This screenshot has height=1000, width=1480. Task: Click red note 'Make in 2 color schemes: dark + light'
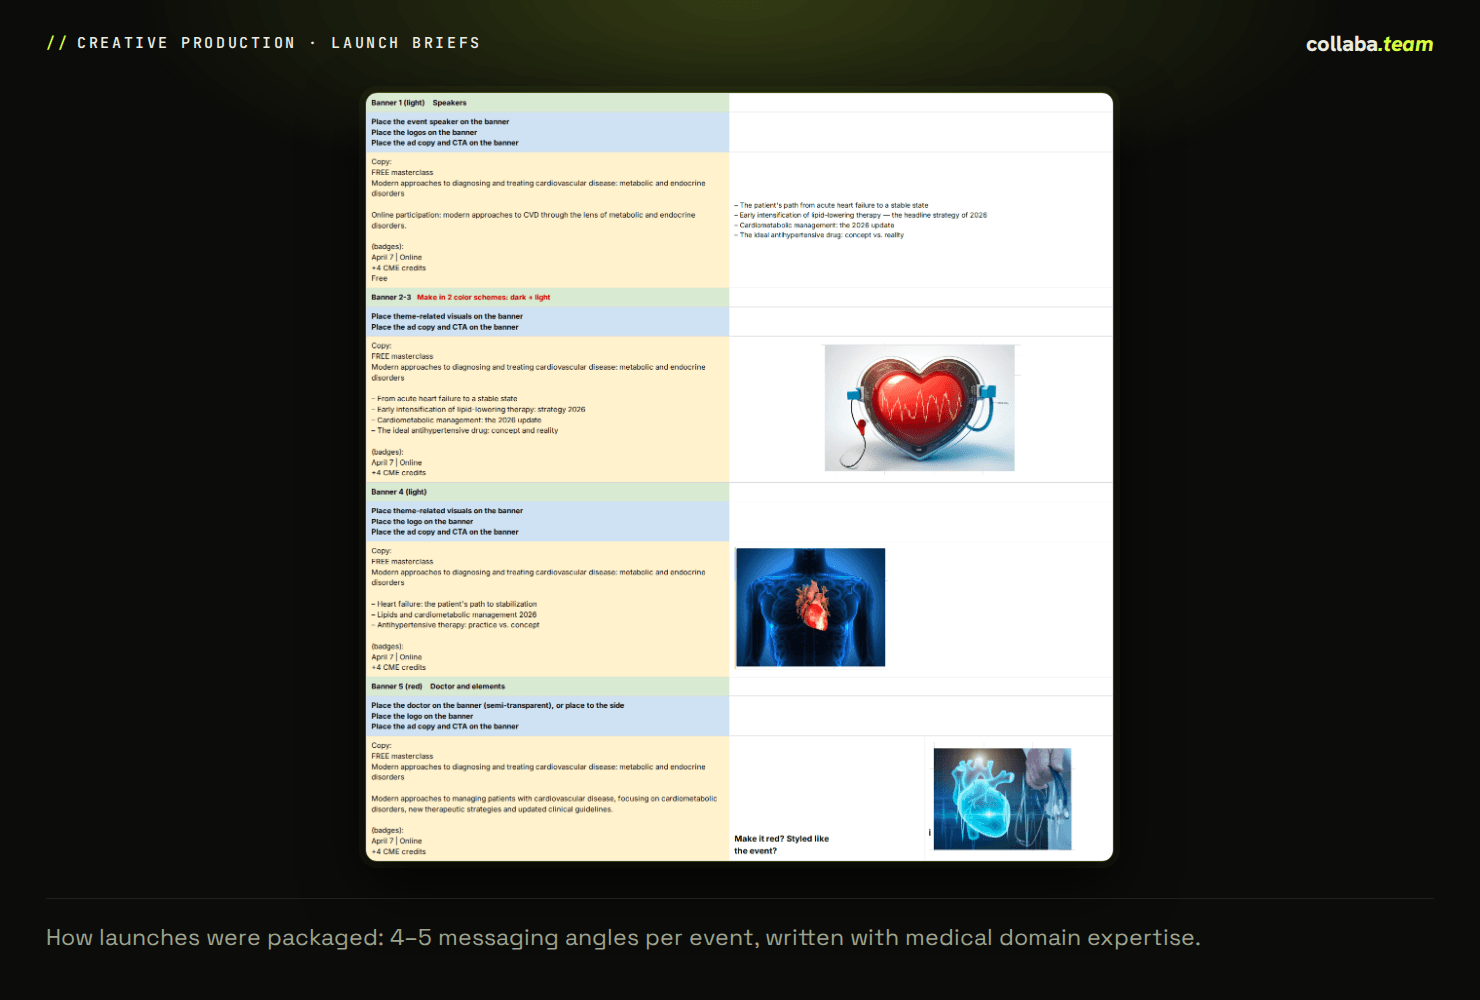483,297
